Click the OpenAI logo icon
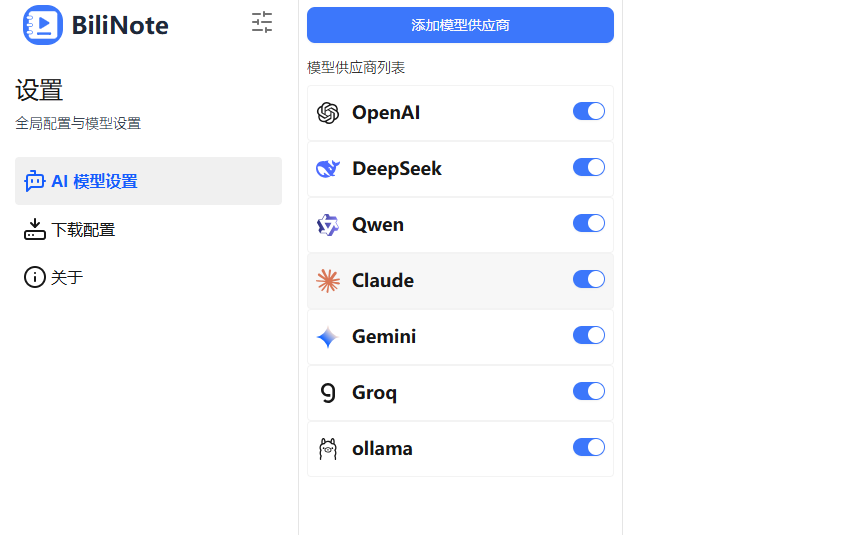This screenshot has height=535, width=842. pyautogui.click(x=328, y=113)
